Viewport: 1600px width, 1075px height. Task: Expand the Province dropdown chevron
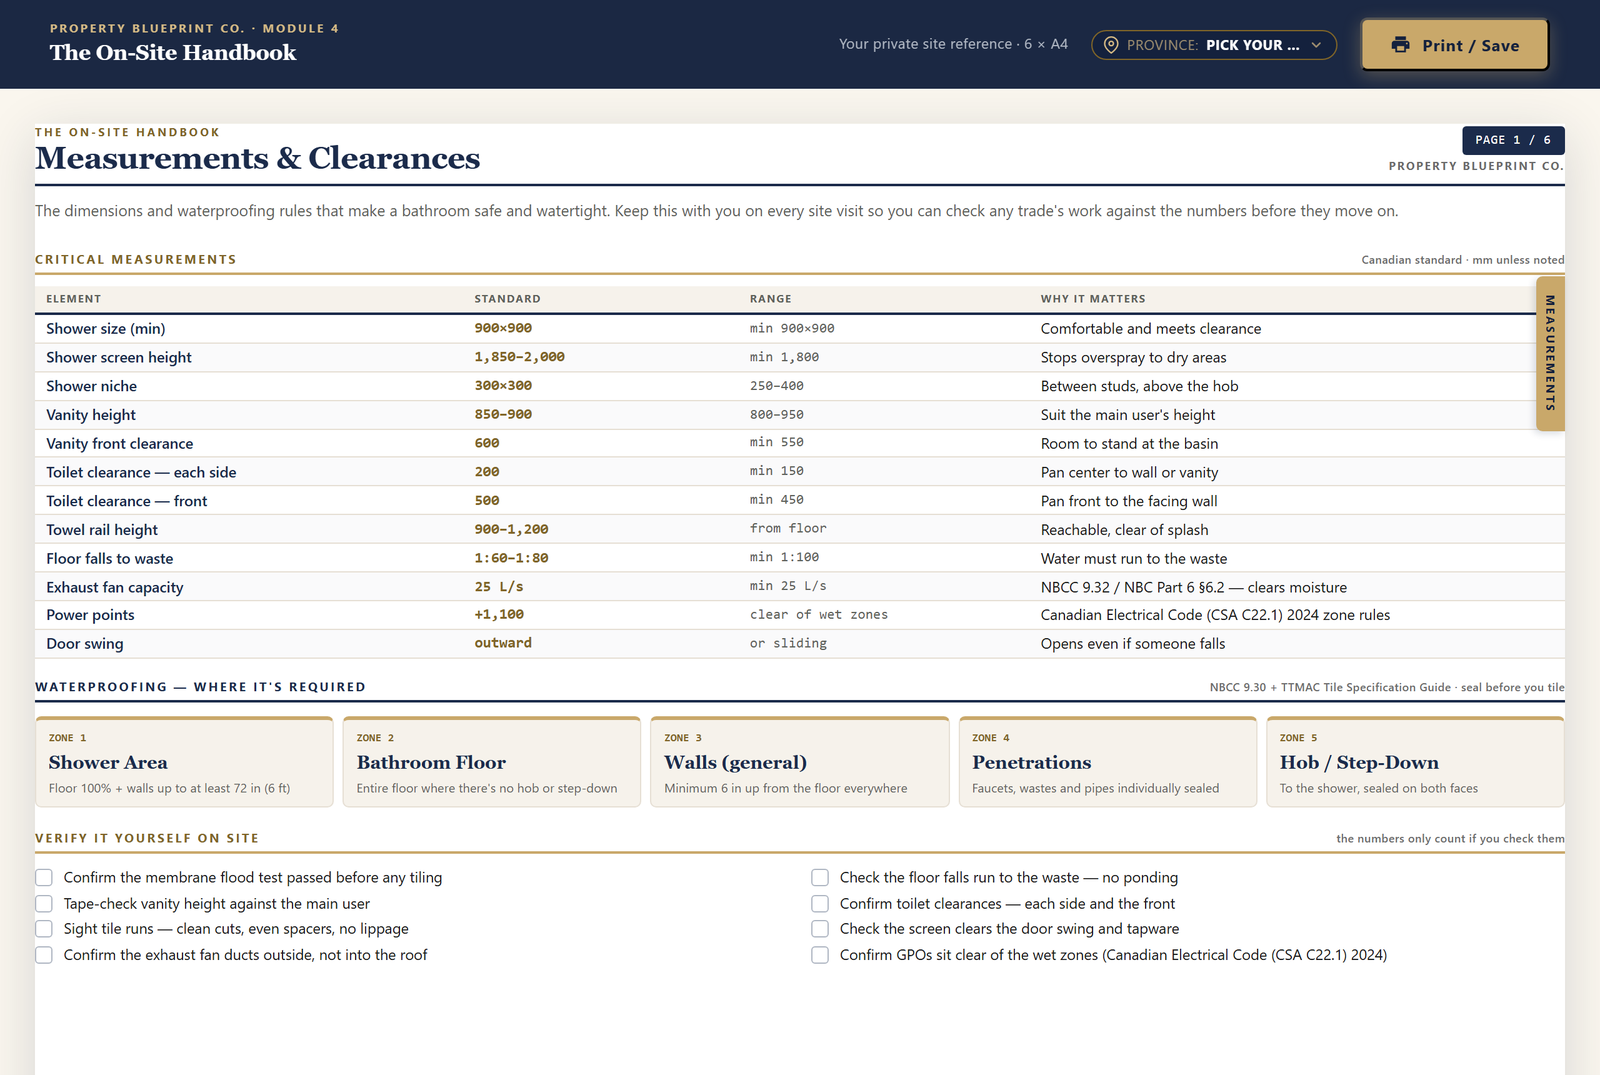(x=1316, y=45)
